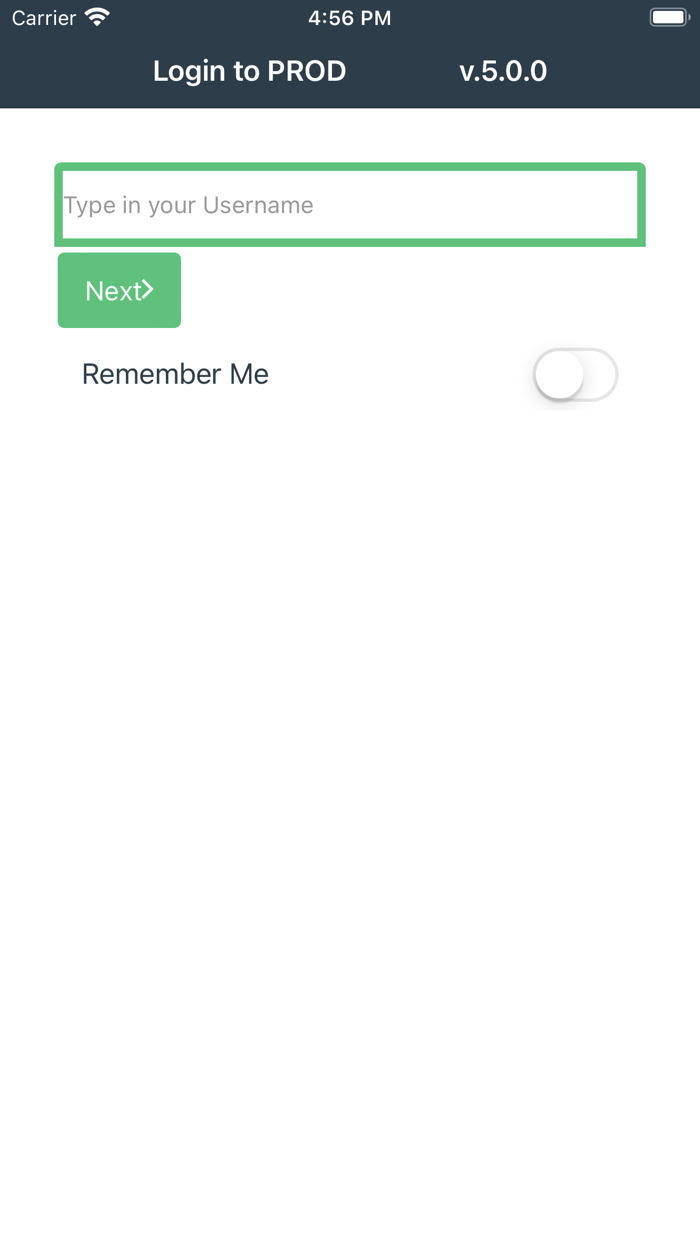Click the dark navigation header bar
The image size is (700, 1244).
[350, 70]
